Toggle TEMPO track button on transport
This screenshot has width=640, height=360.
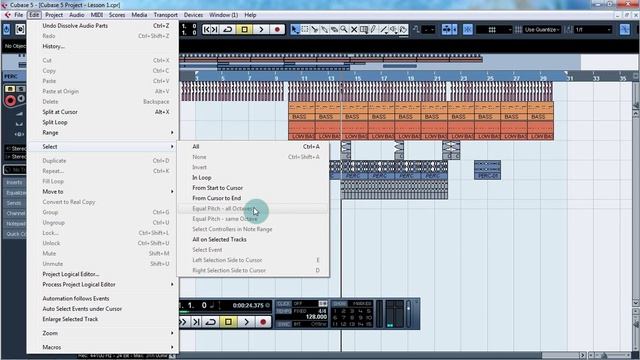click(x=283, y=311)
